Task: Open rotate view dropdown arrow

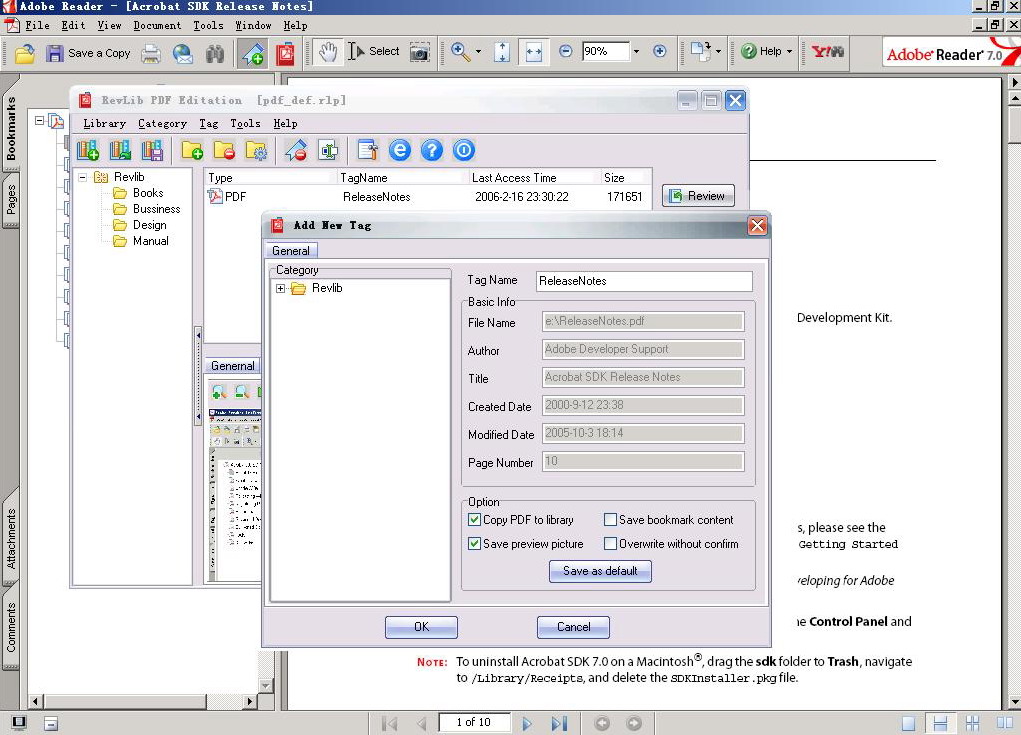Action: [x=718, y=51]
